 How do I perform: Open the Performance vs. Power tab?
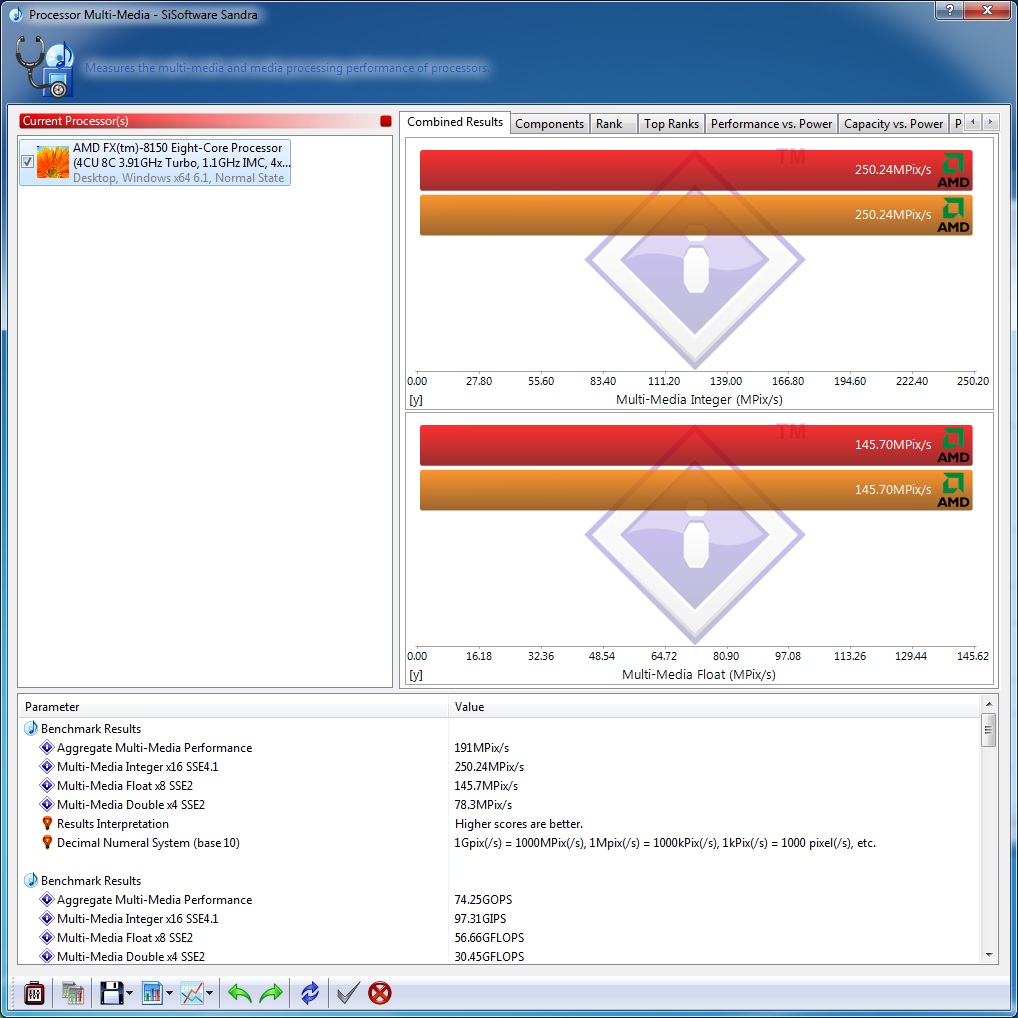point(771,123)
